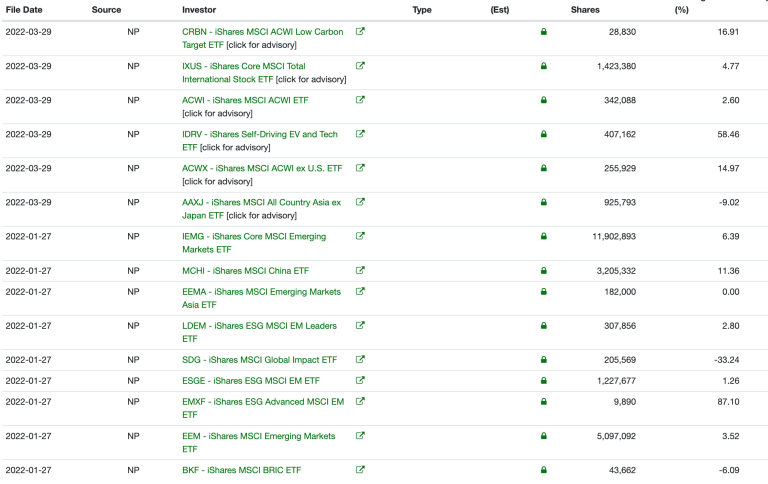Click the lock icon in ACWI row
Screen dimensions: 768x484
[544, 100]
